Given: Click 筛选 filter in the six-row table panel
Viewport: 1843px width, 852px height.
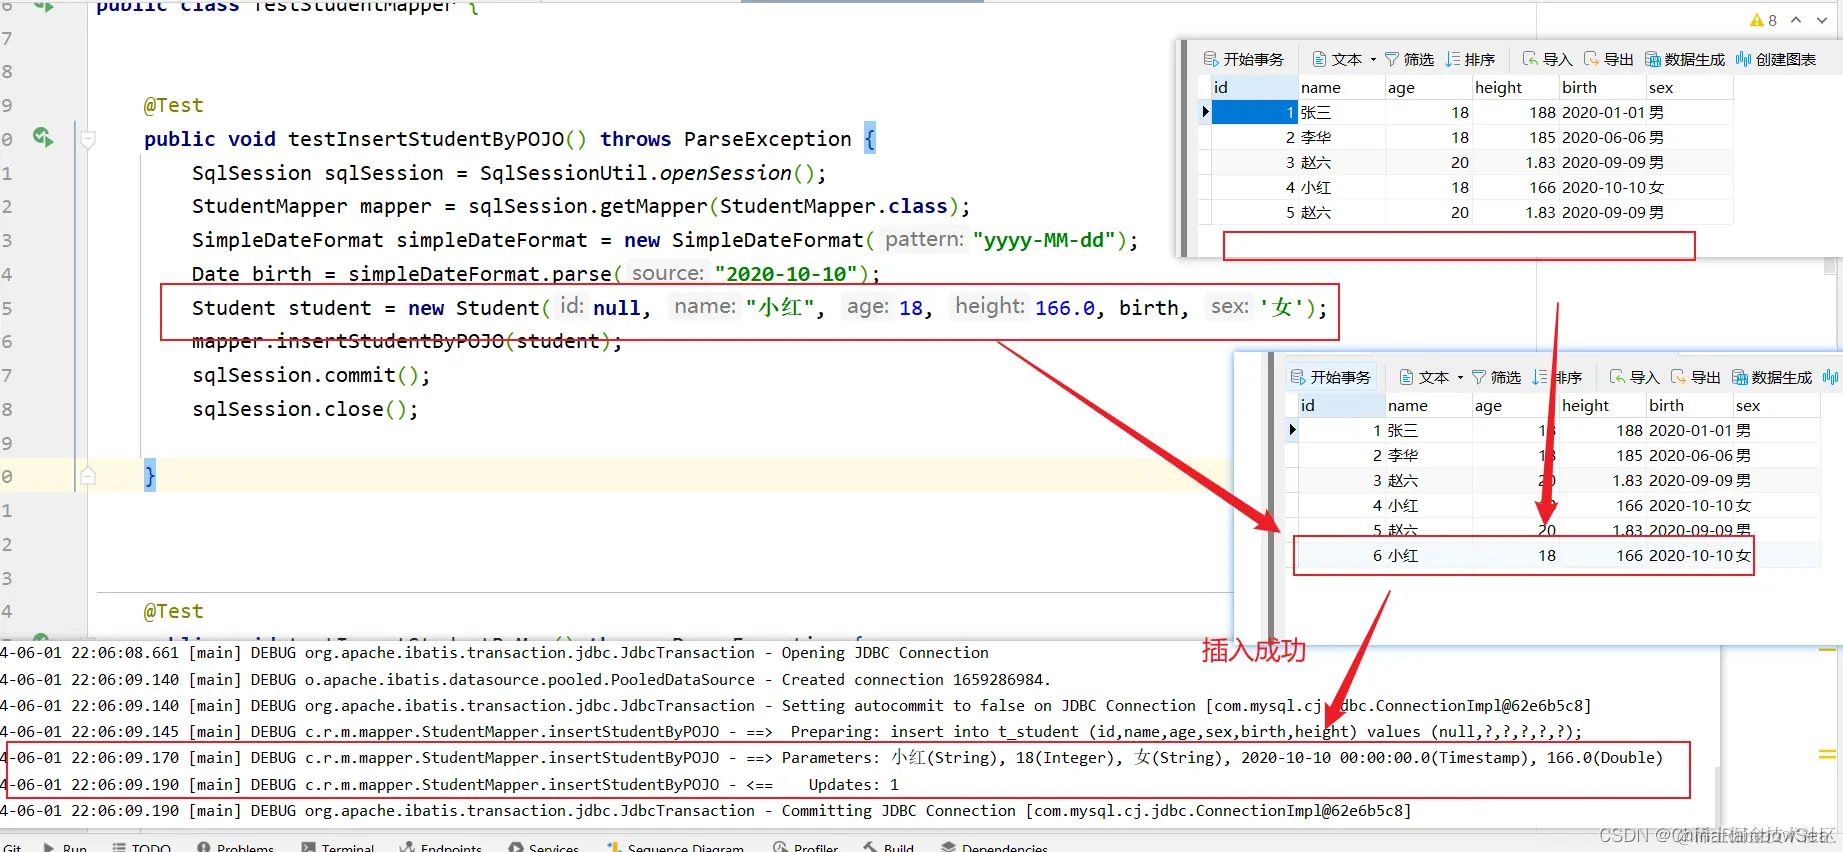Looking at the screenshot, I should coord(1496,377).
